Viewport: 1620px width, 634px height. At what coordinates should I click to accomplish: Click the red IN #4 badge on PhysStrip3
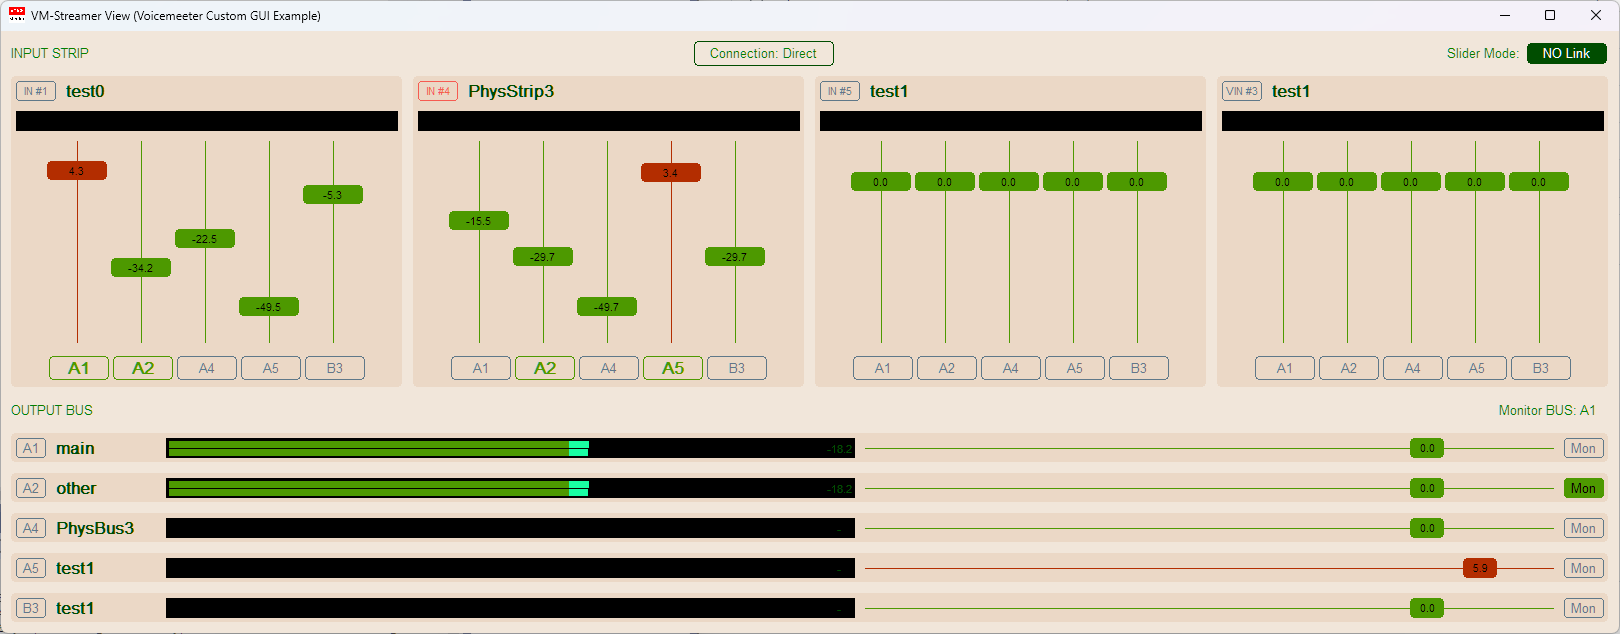[438, 91]
